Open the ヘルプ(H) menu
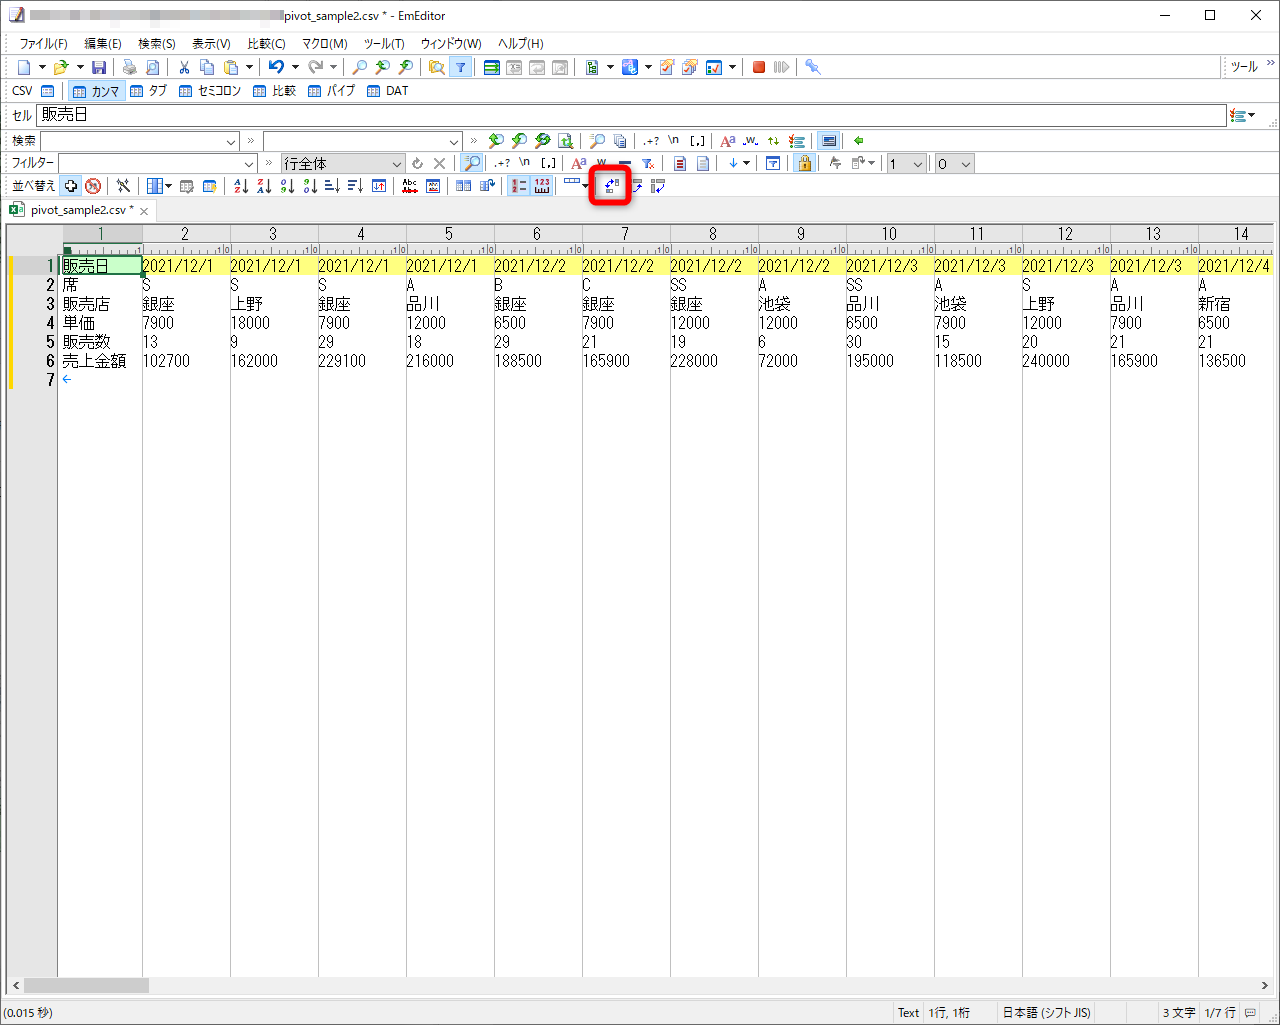The image size is (1280, 1025). (x=521, y=43)
